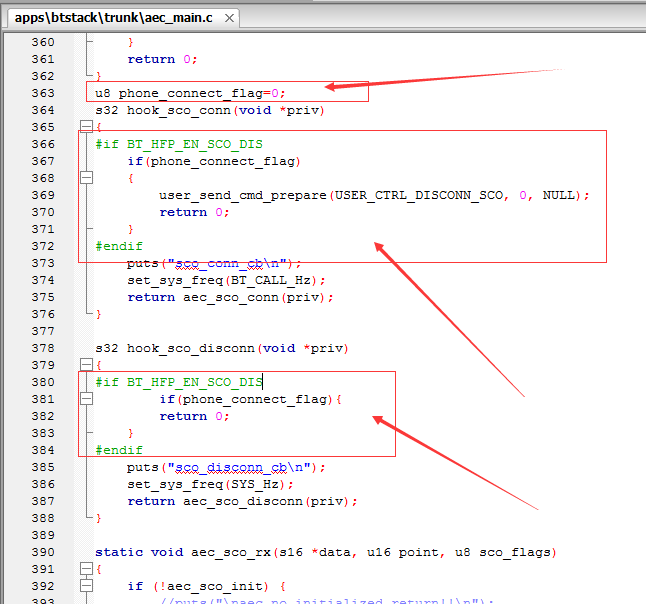The width and height of the screenshot is (646, 604).
Task: Click the puts "sco_disconn_cb\n" statement
Action: click(x=226, y=468)
